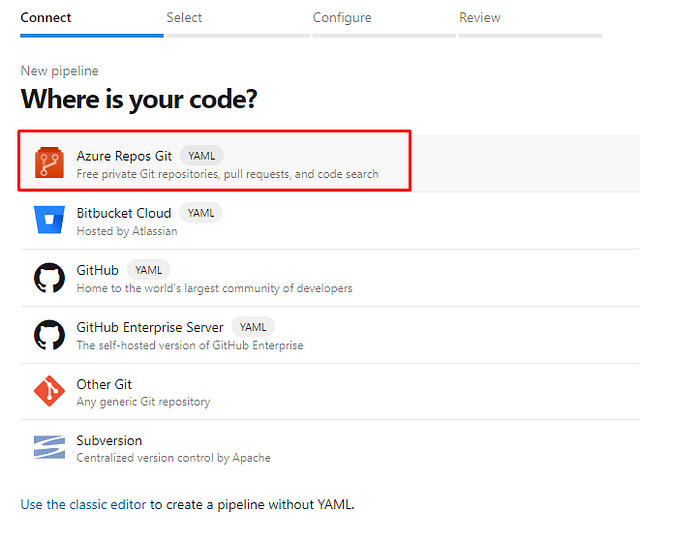Choose the Other Git title
The height and width of the screenshot is (536, 700).
pos(104,384)
